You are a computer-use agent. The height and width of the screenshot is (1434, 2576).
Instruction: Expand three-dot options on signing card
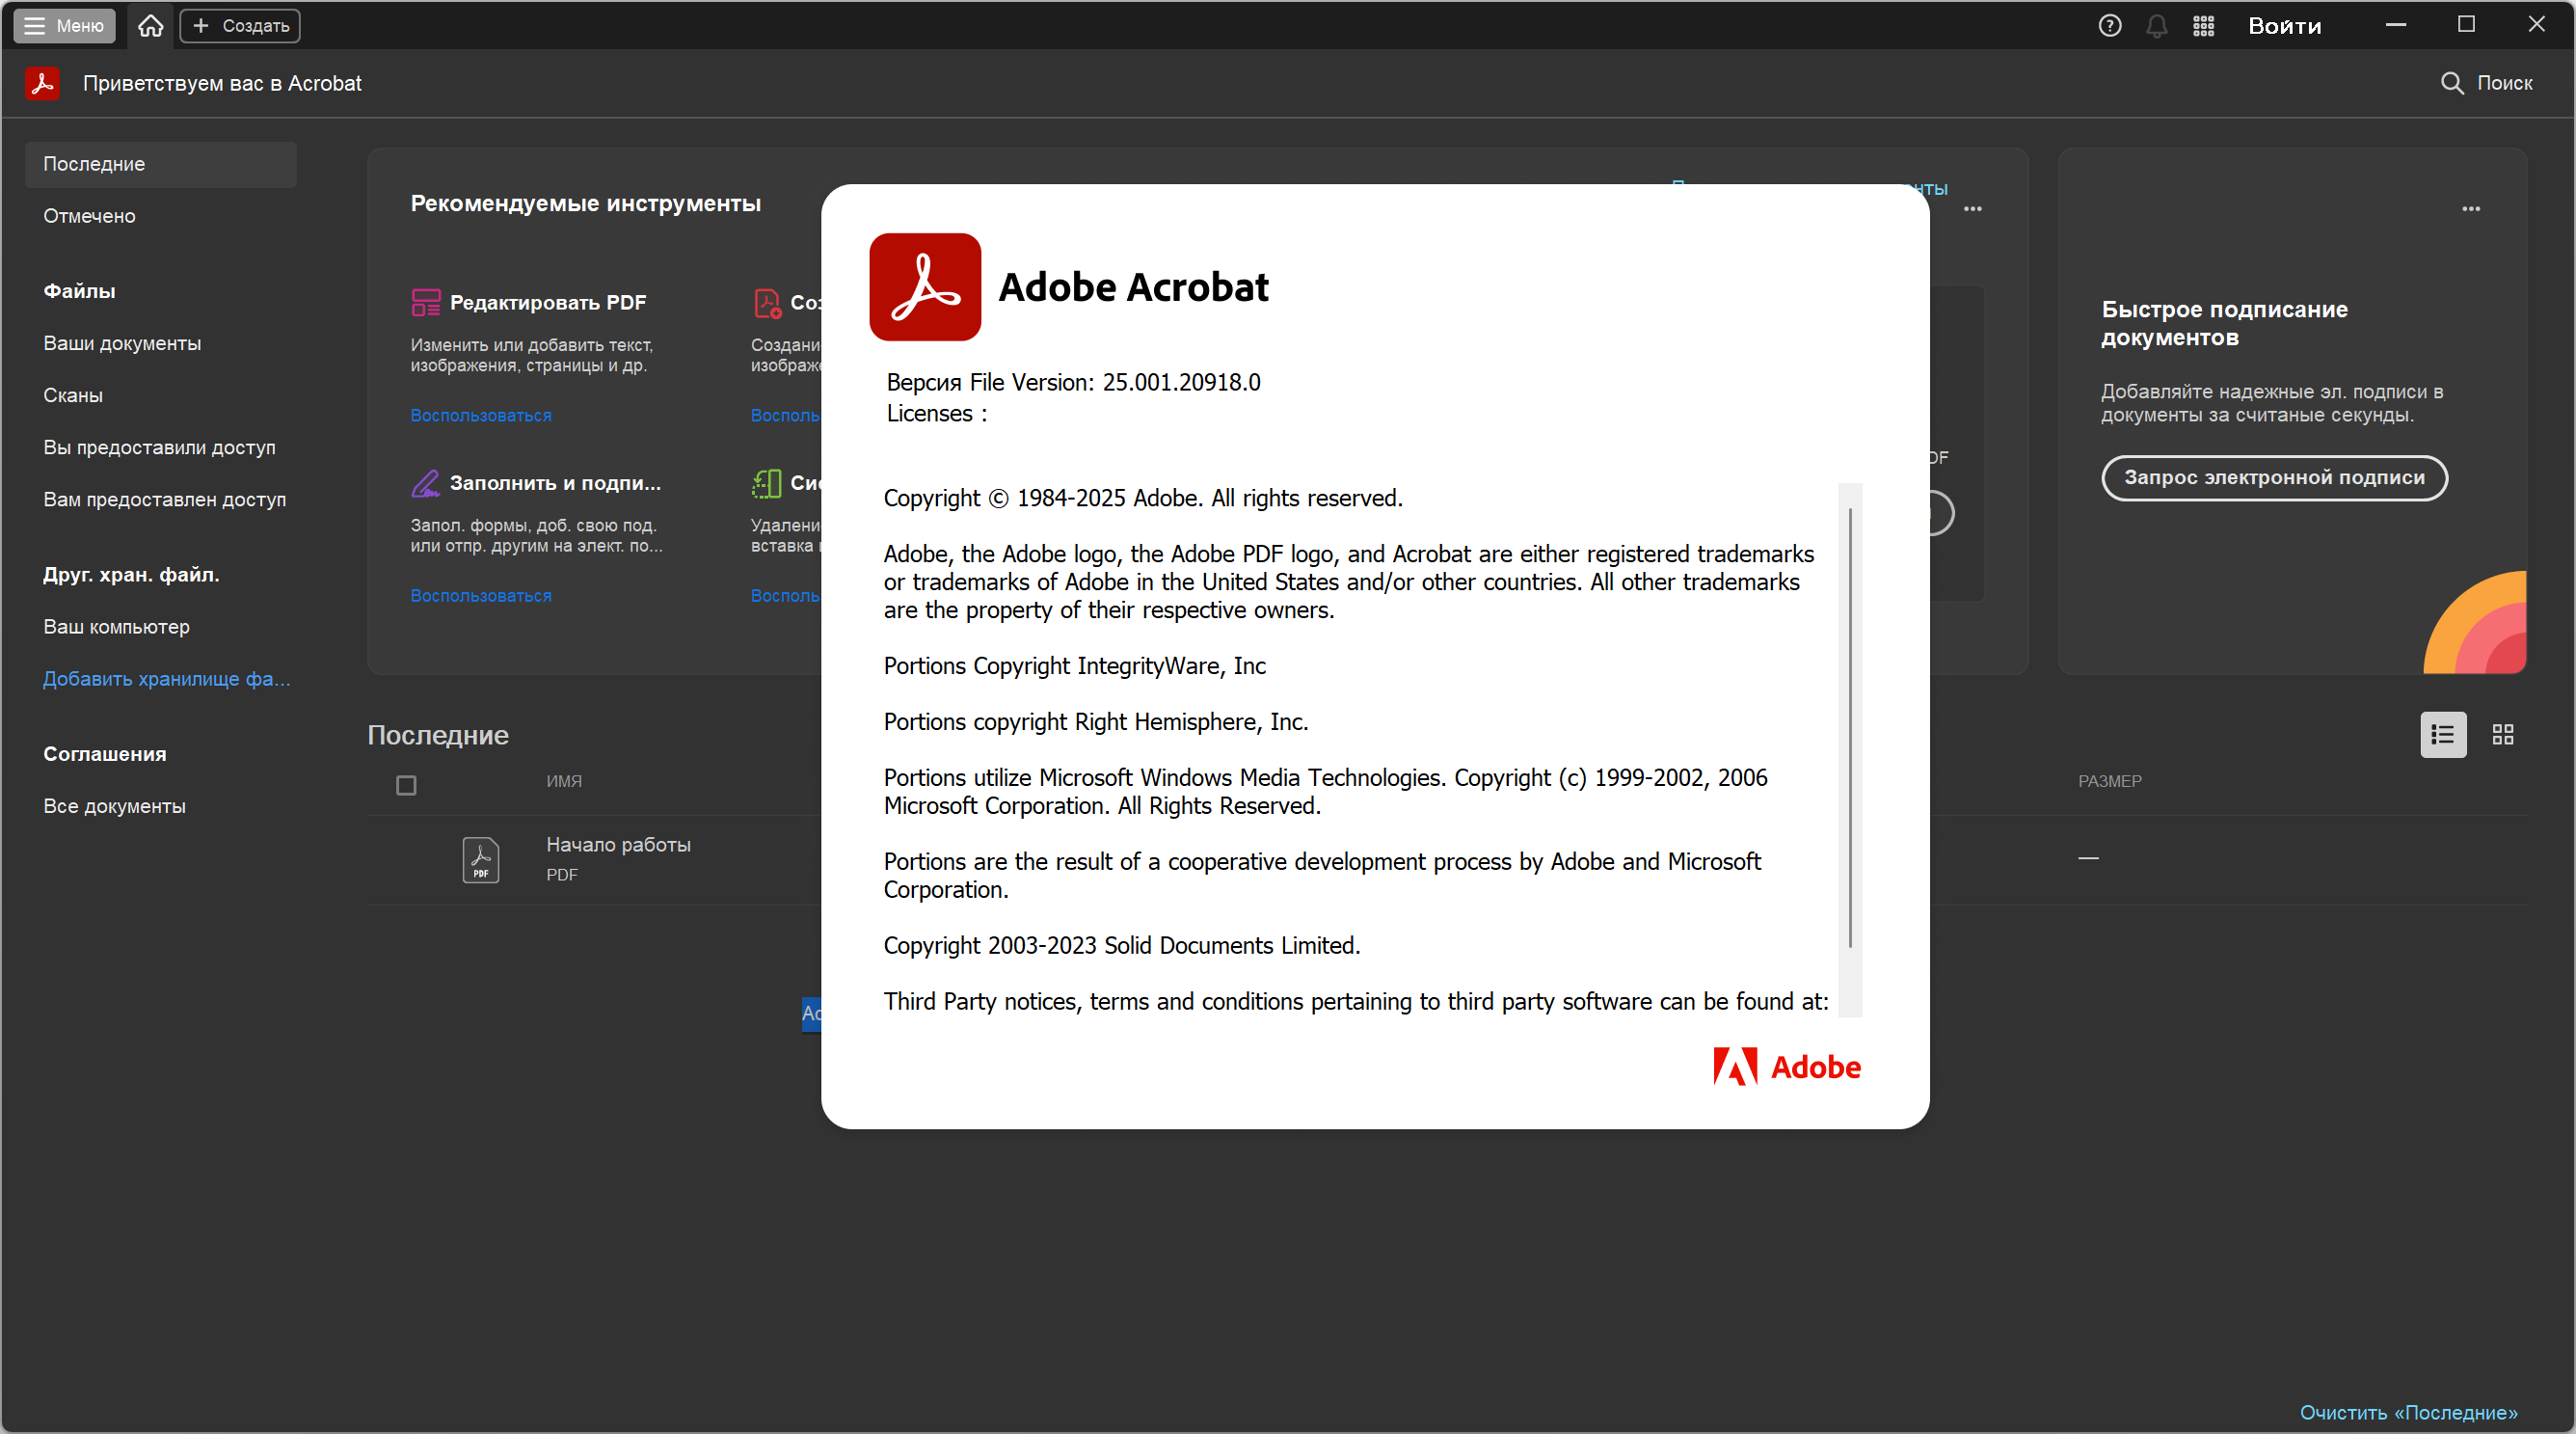pyautogui.click(x=2470, y=209)
